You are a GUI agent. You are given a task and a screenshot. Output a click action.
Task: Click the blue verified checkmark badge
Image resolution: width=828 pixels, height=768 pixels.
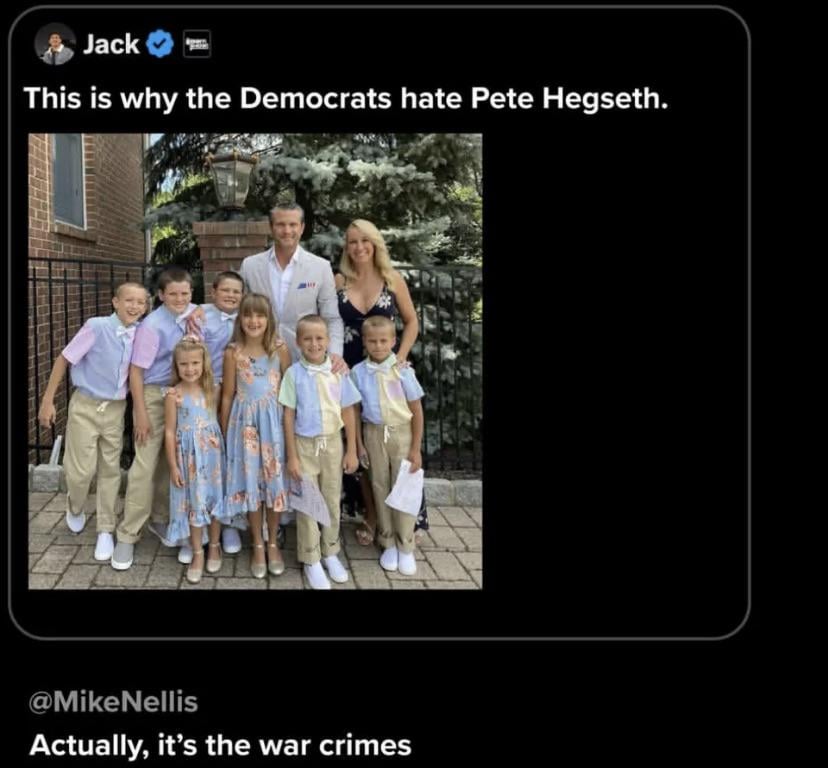click(159, 44)
